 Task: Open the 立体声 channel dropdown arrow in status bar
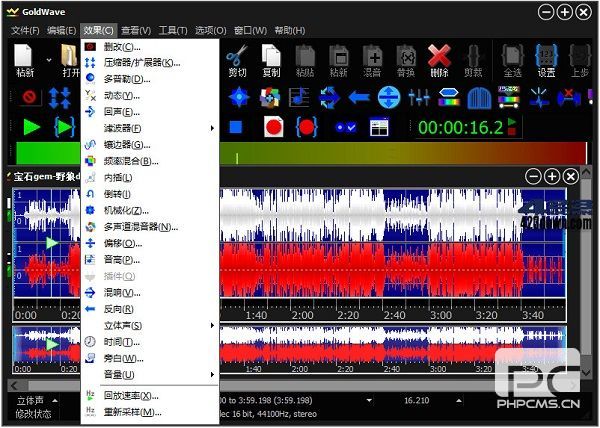pos(55,401)
